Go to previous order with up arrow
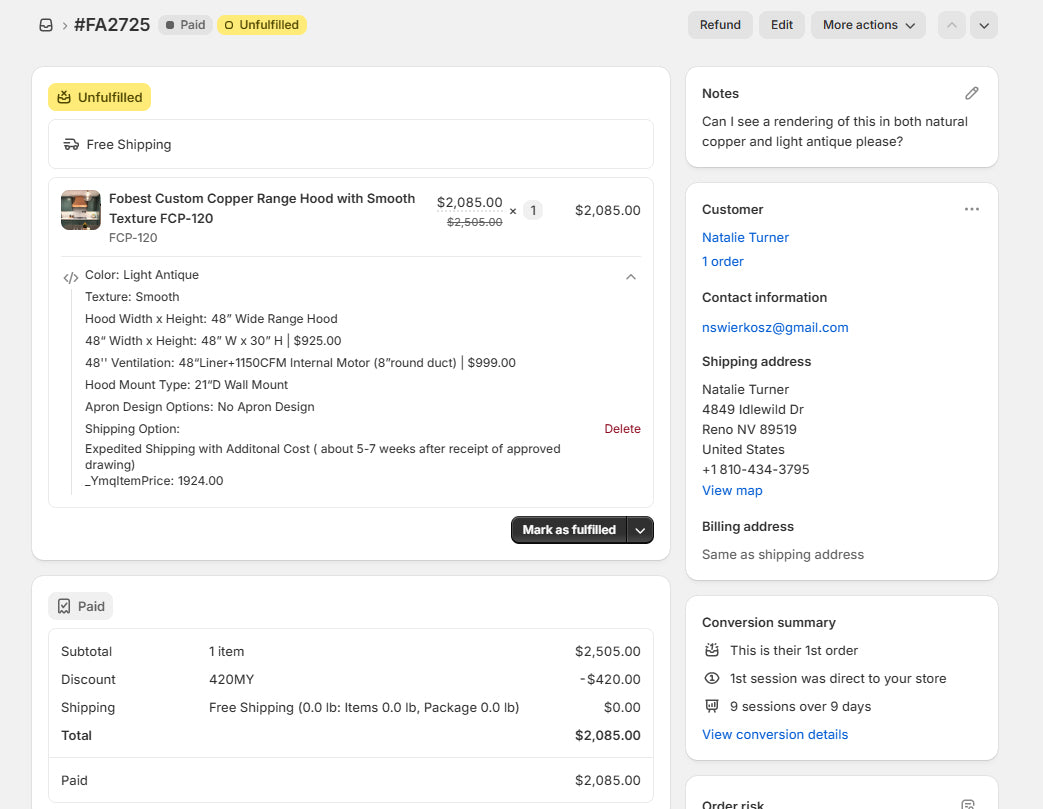1043x809 pixels. coord(952,25)
